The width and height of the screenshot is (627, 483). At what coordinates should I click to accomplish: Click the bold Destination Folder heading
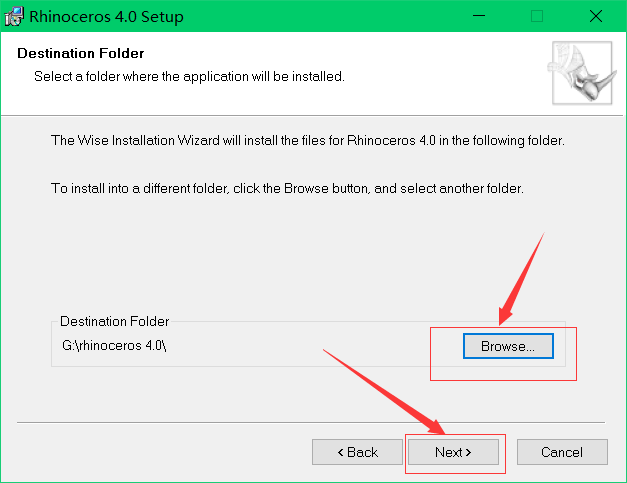point(81,53)
